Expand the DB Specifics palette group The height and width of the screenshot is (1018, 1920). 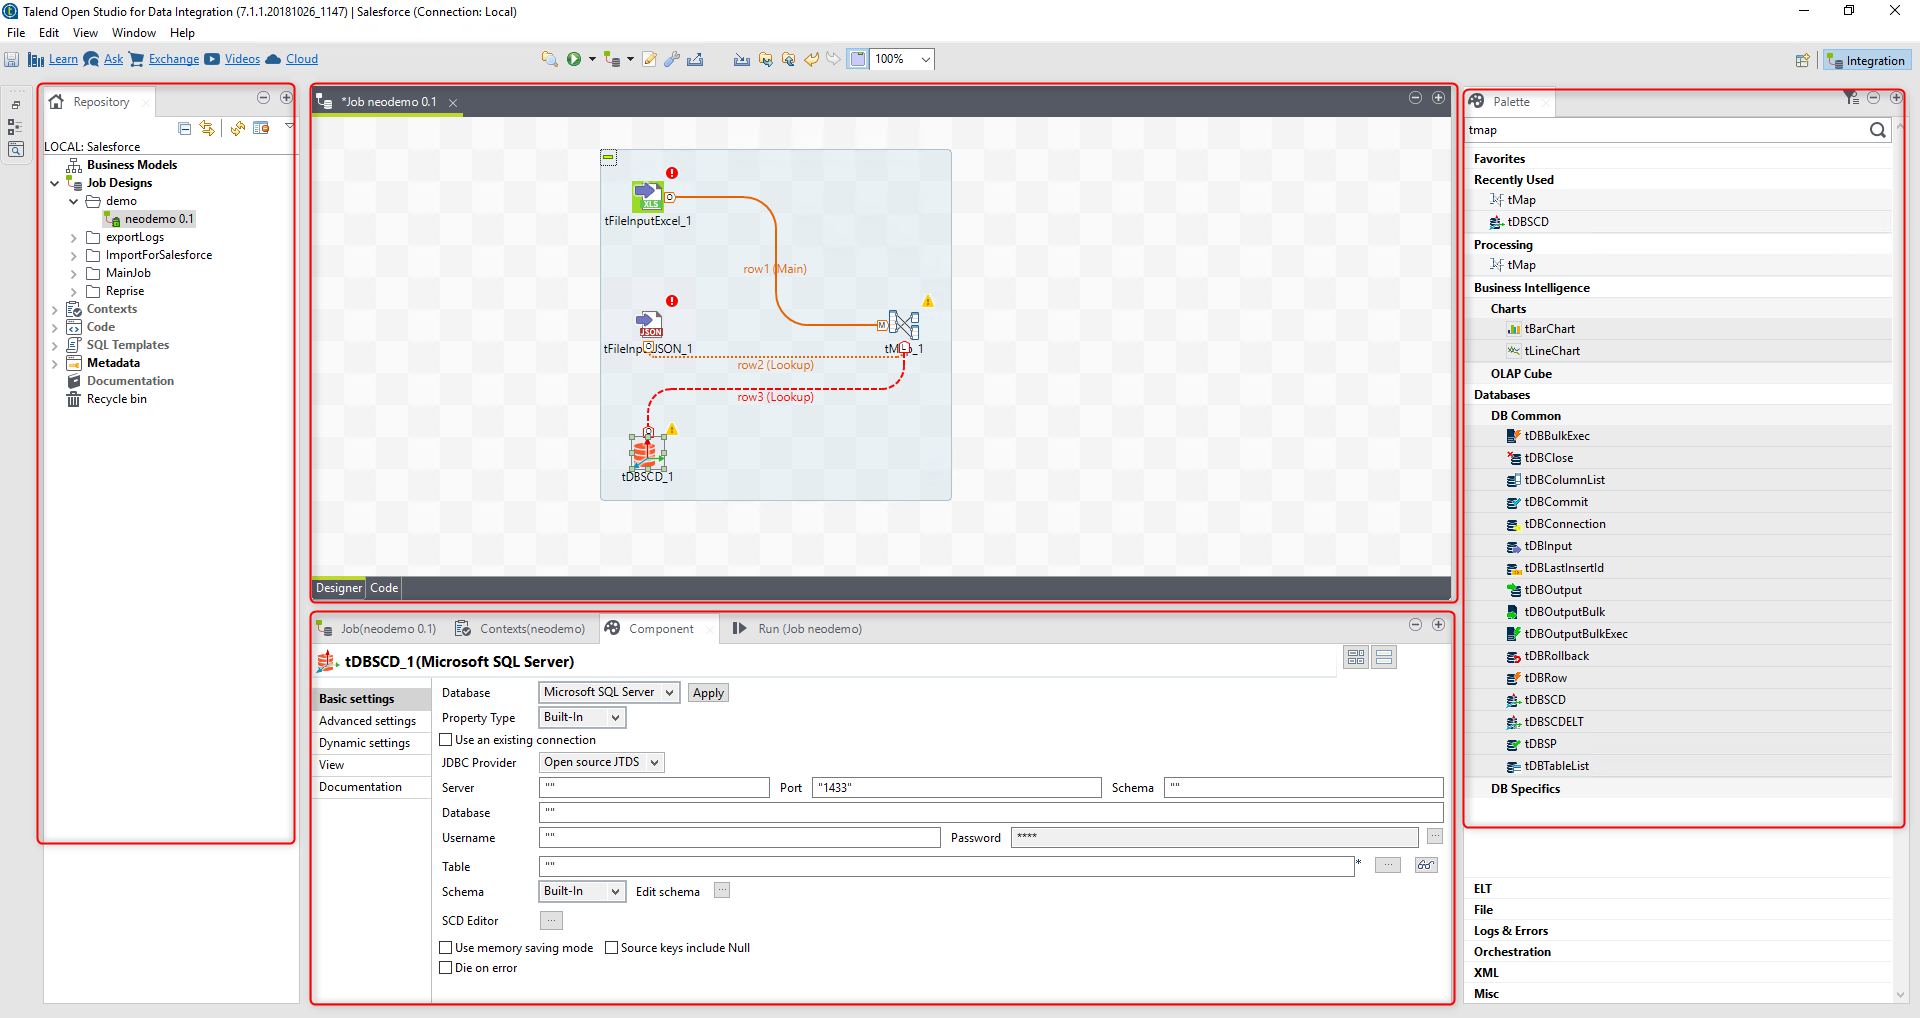point(1525,789)
